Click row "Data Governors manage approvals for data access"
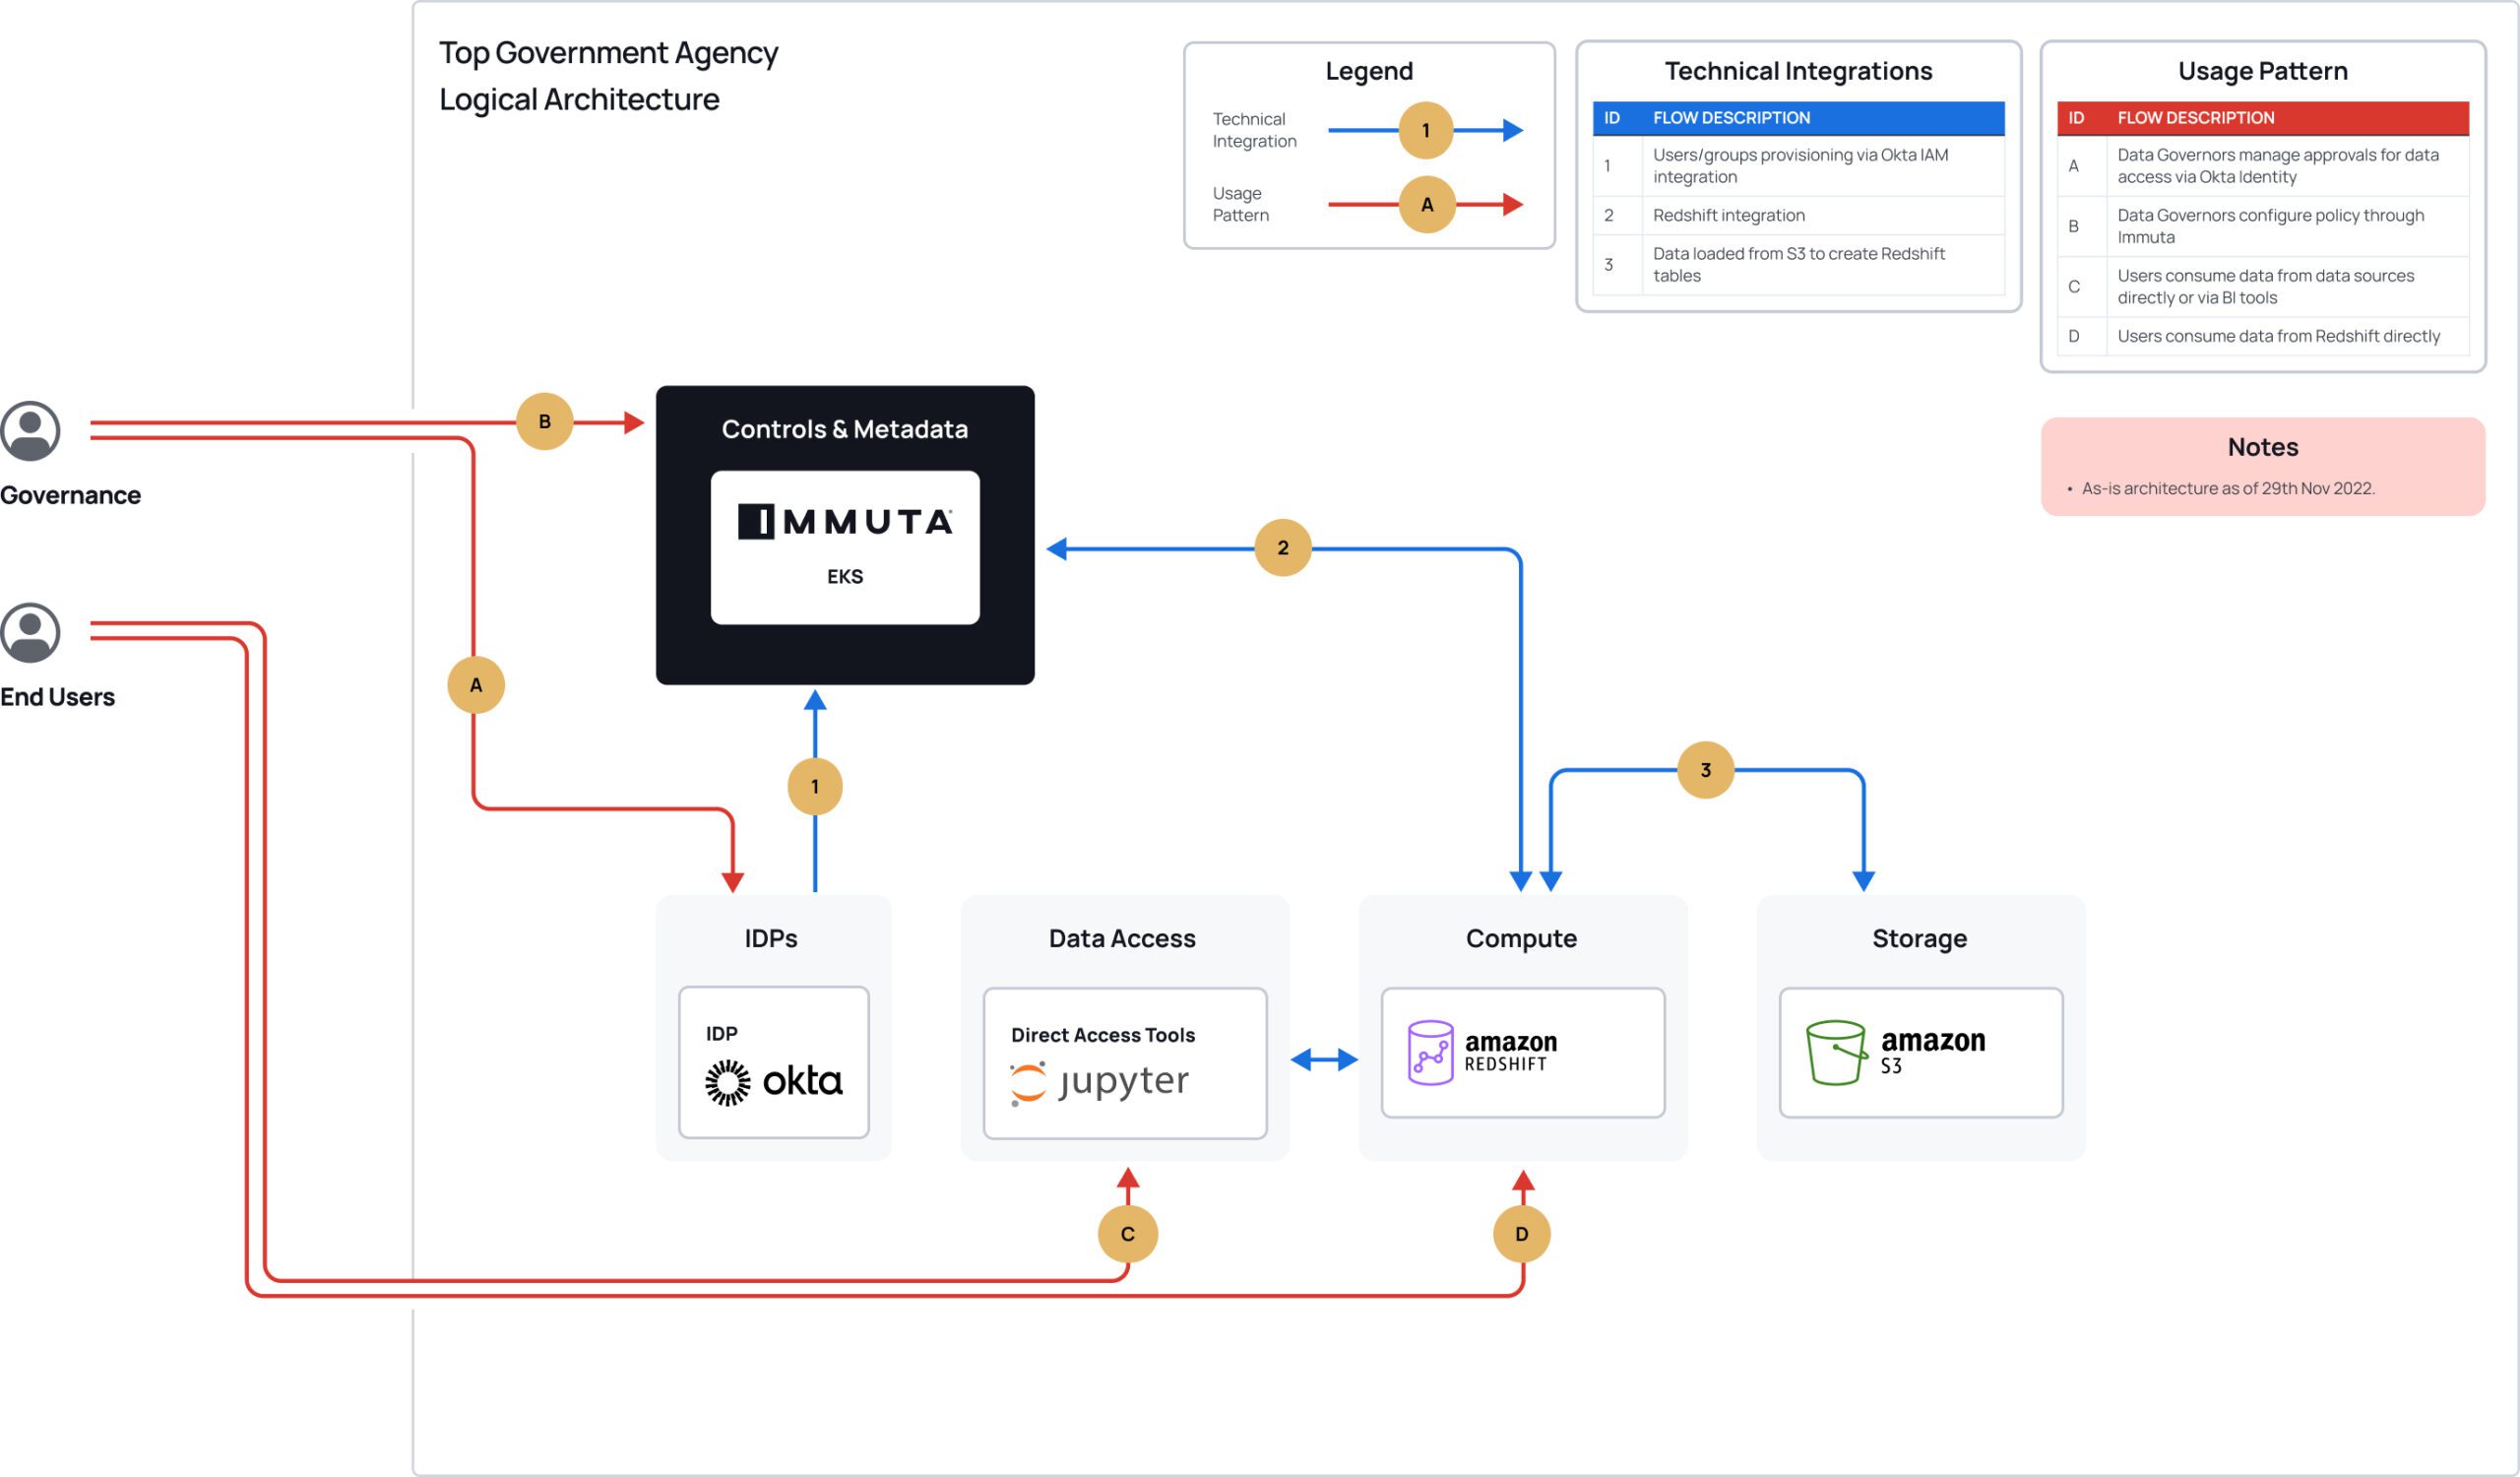This screenshot has height=1477, width=2520. coord(2263,166)
